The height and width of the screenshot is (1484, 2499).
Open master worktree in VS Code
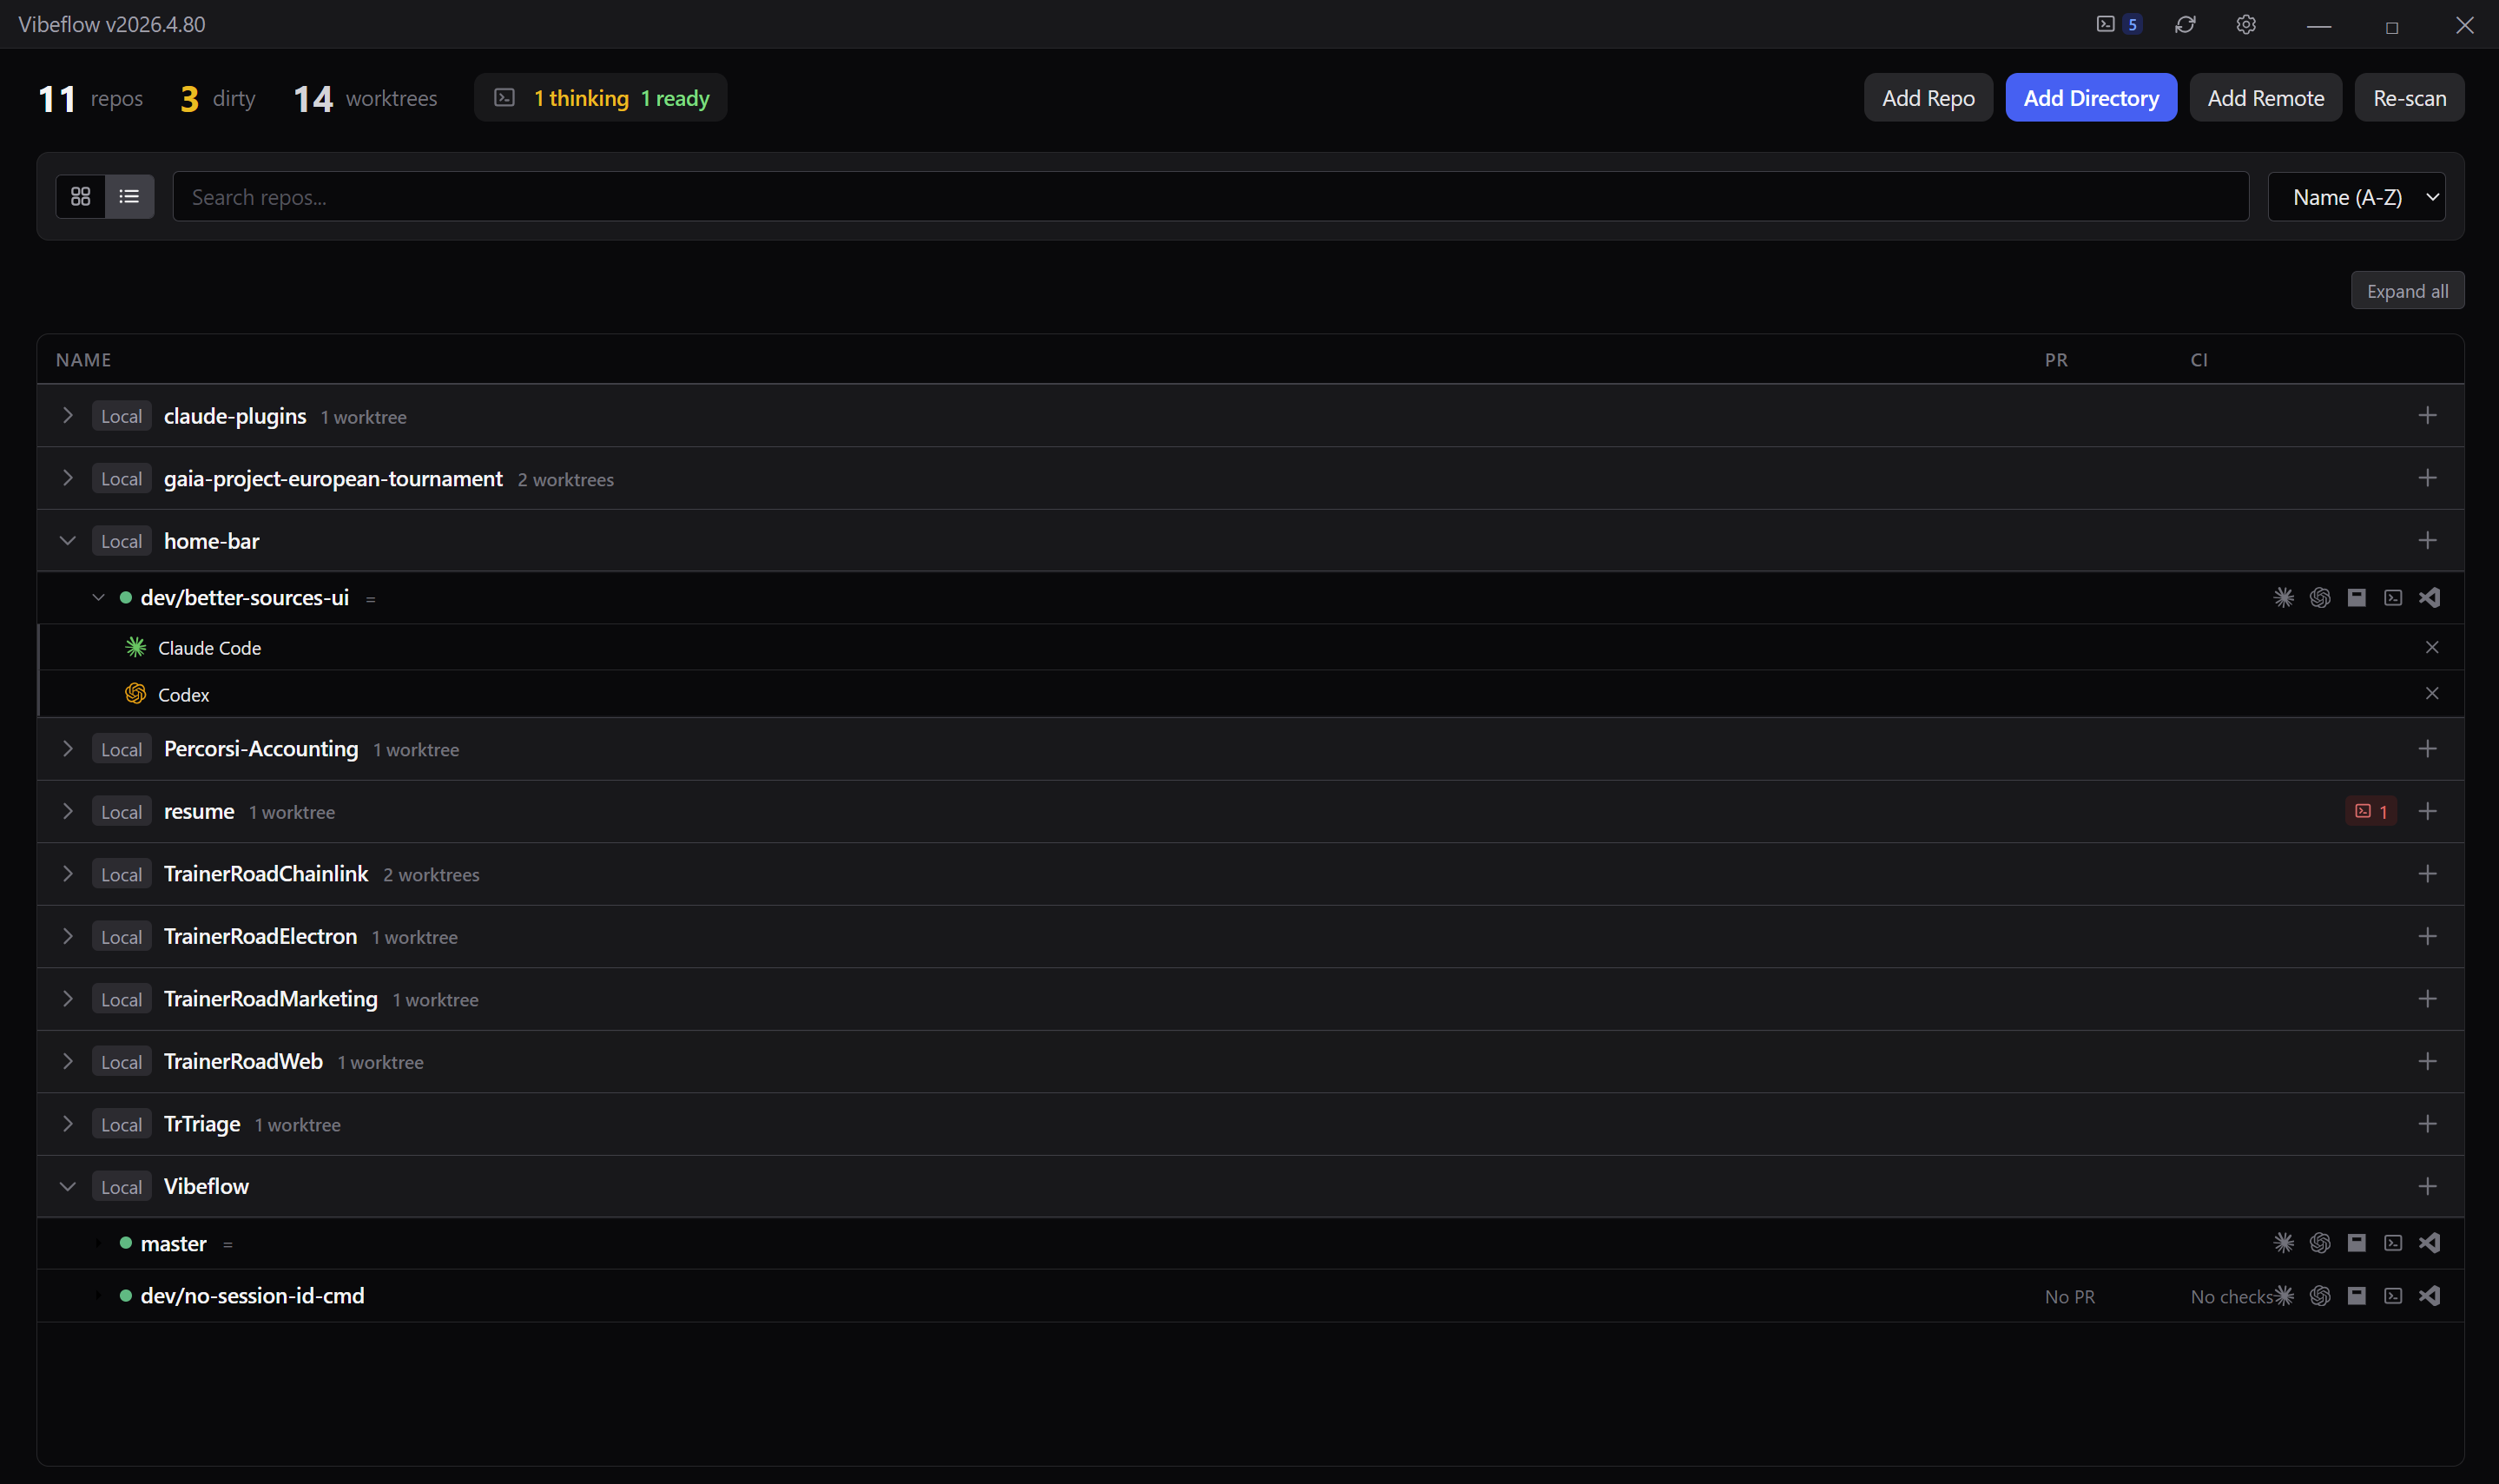[2429, 1243]
